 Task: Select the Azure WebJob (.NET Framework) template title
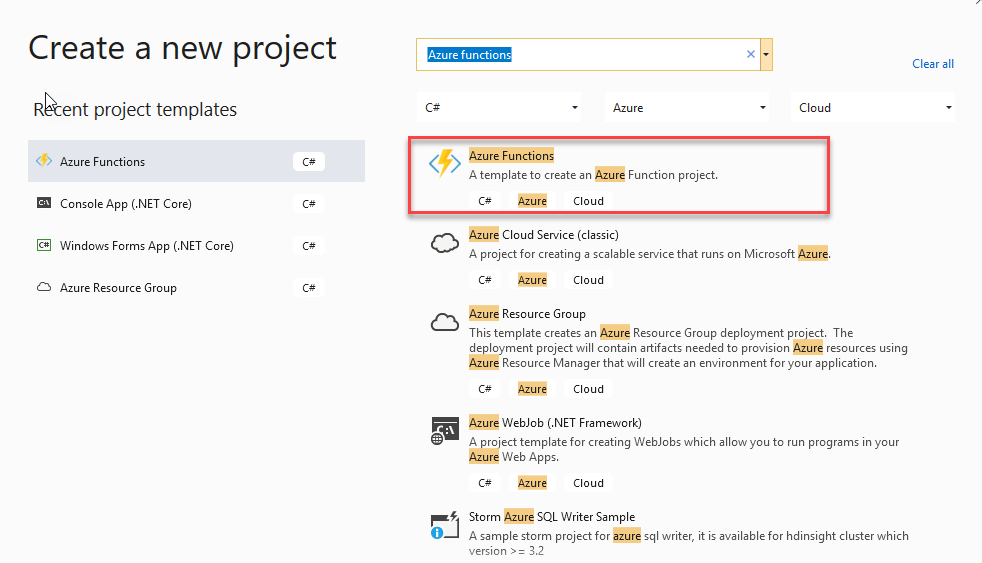pyautogui.click(x=555, y=423)
